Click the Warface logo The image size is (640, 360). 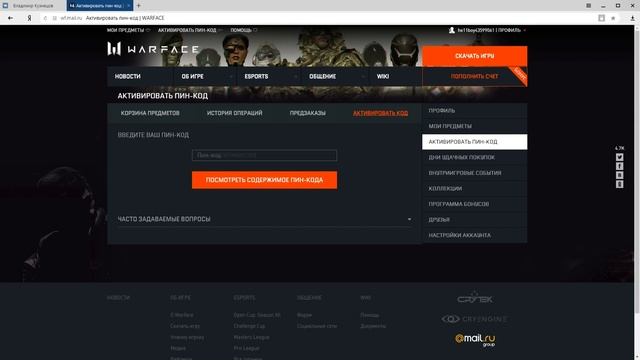tap(153, 49)
